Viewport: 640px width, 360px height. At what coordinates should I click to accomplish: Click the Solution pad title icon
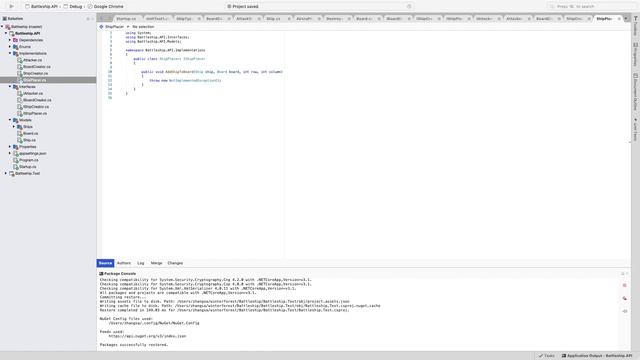pos(4,19)
